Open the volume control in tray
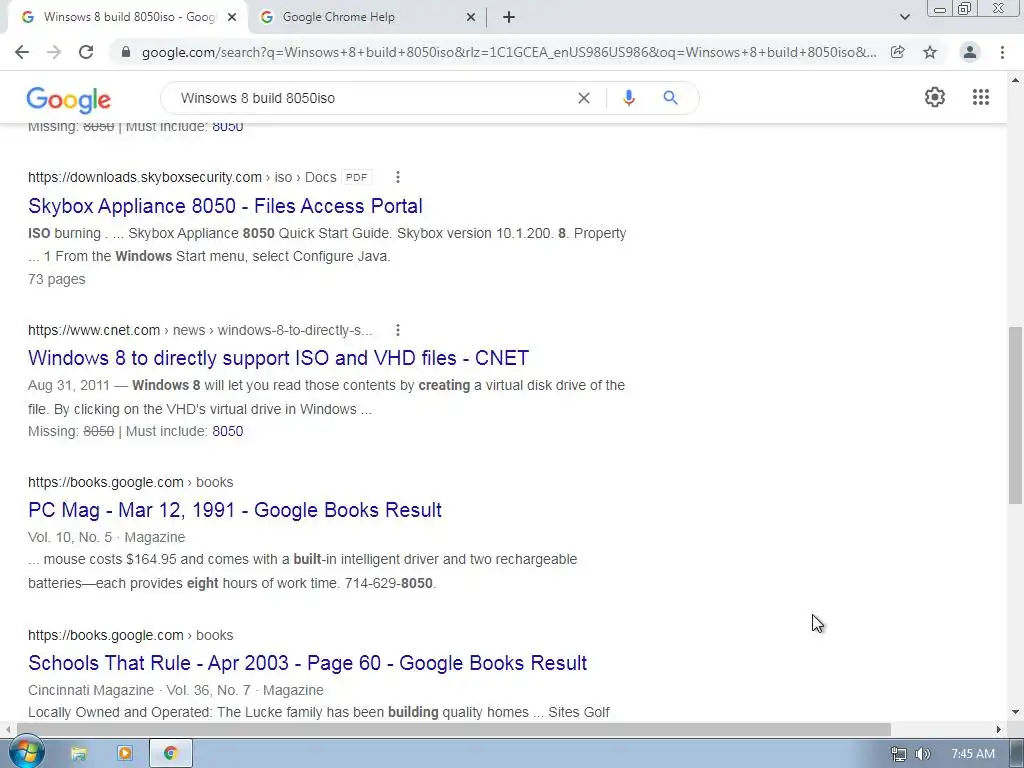 pyautogui.click(x=922, y=754)
